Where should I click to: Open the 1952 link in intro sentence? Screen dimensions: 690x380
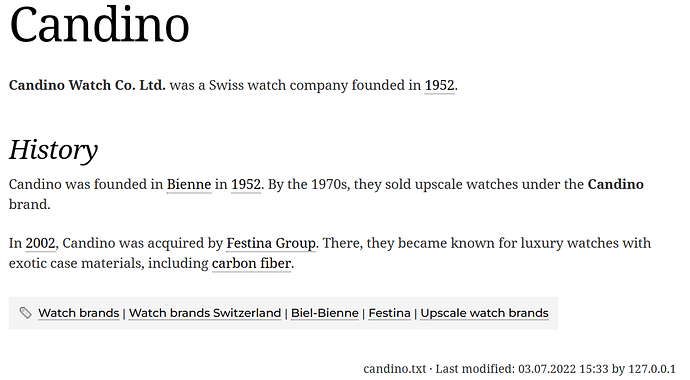point(439,85)
